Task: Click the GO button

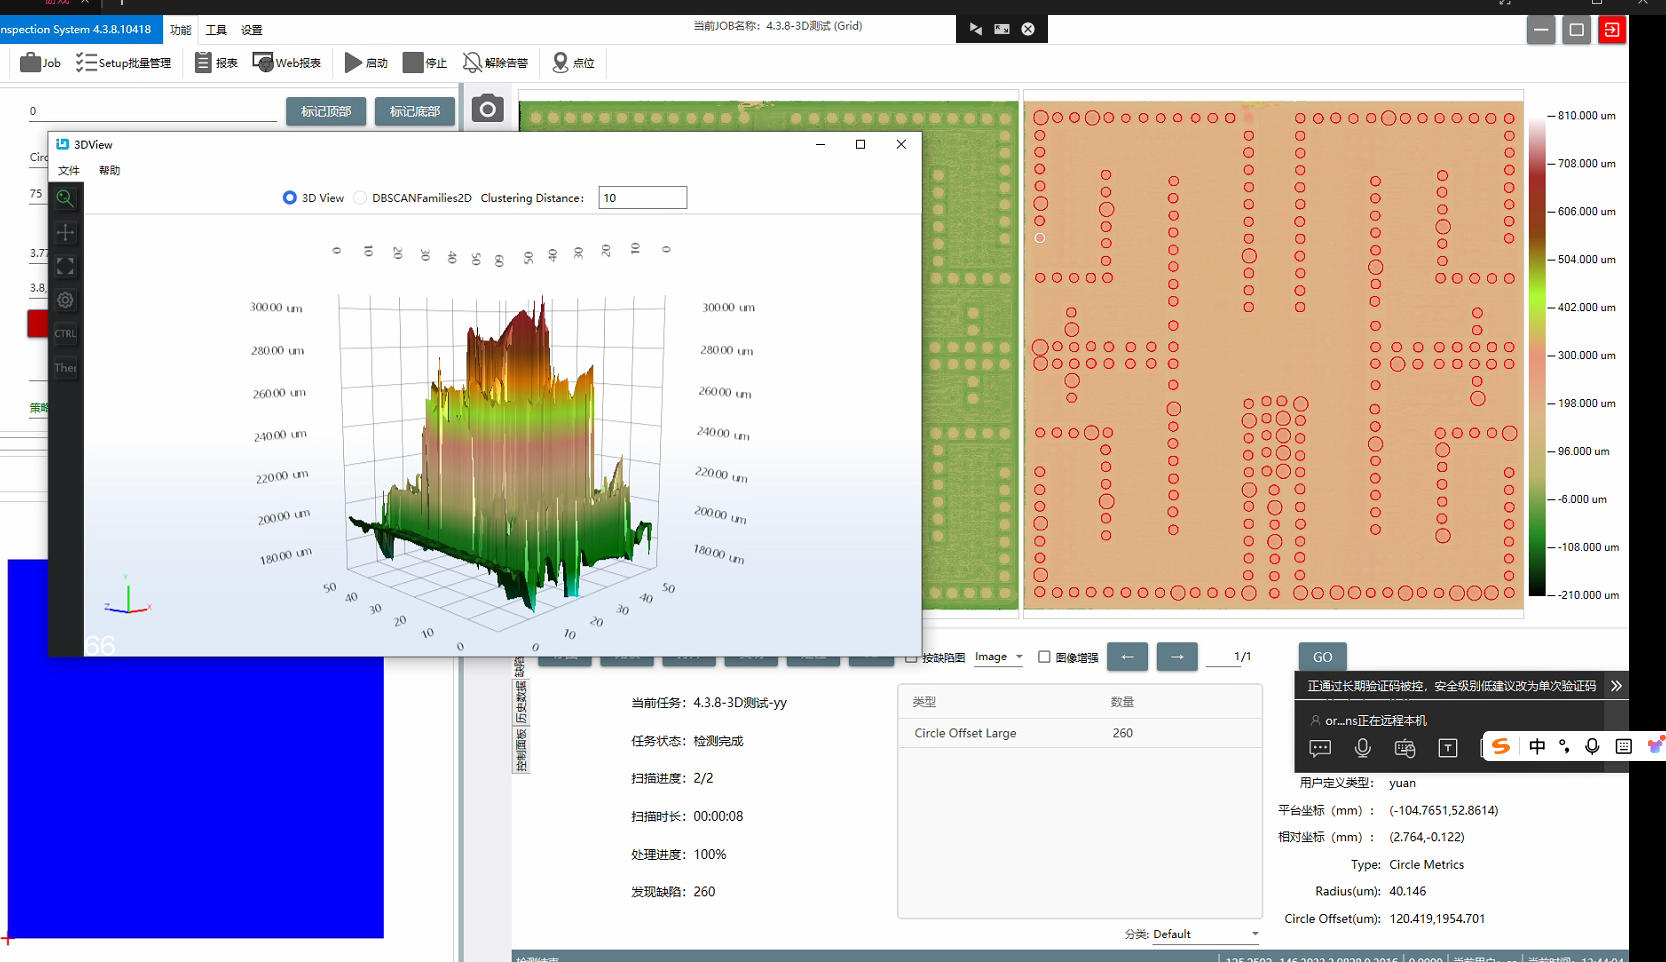Action: coord(1322,657)
